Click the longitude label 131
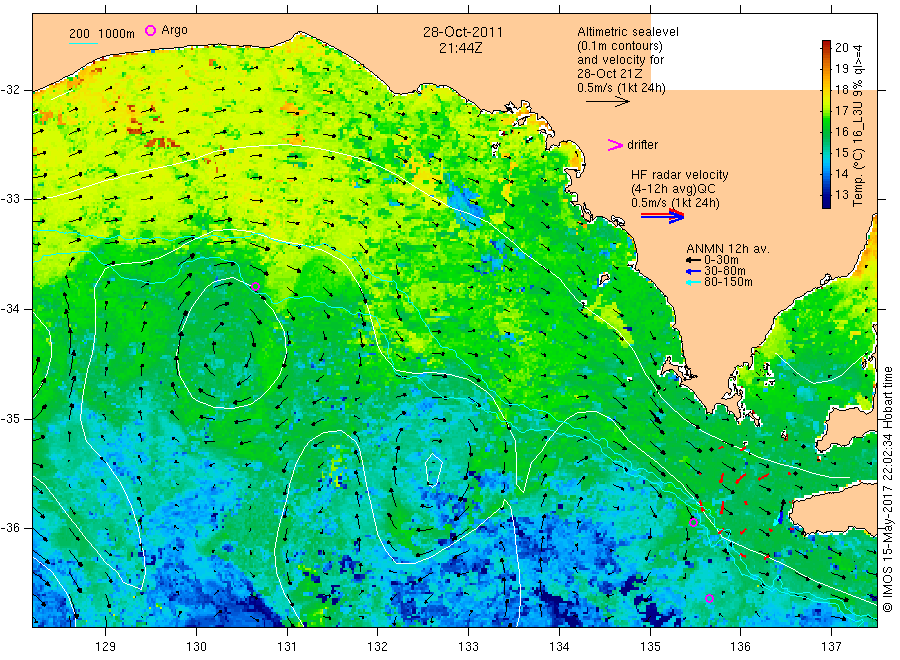 (287, 647)
